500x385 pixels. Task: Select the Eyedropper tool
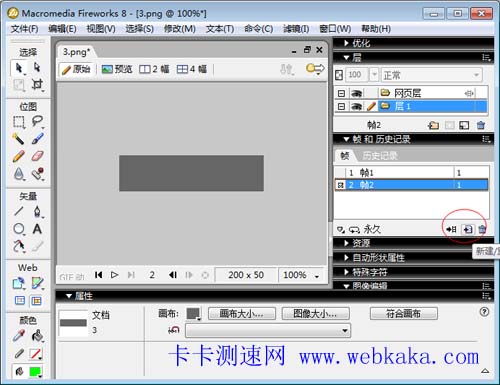tap(19, 336)
